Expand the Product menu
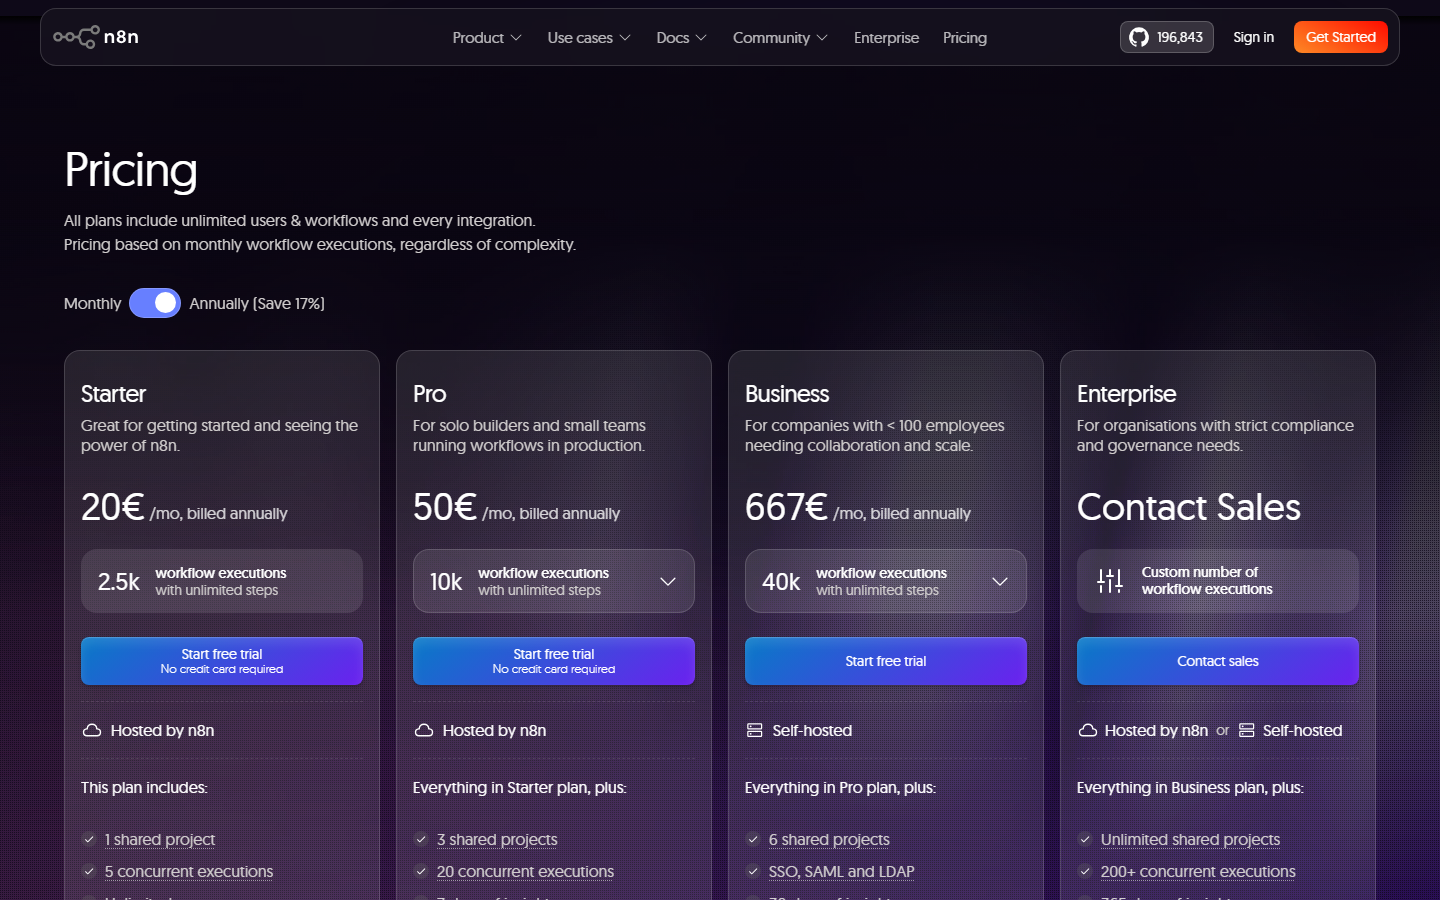This screenshot has width=1440, height=900. point(487,38)
